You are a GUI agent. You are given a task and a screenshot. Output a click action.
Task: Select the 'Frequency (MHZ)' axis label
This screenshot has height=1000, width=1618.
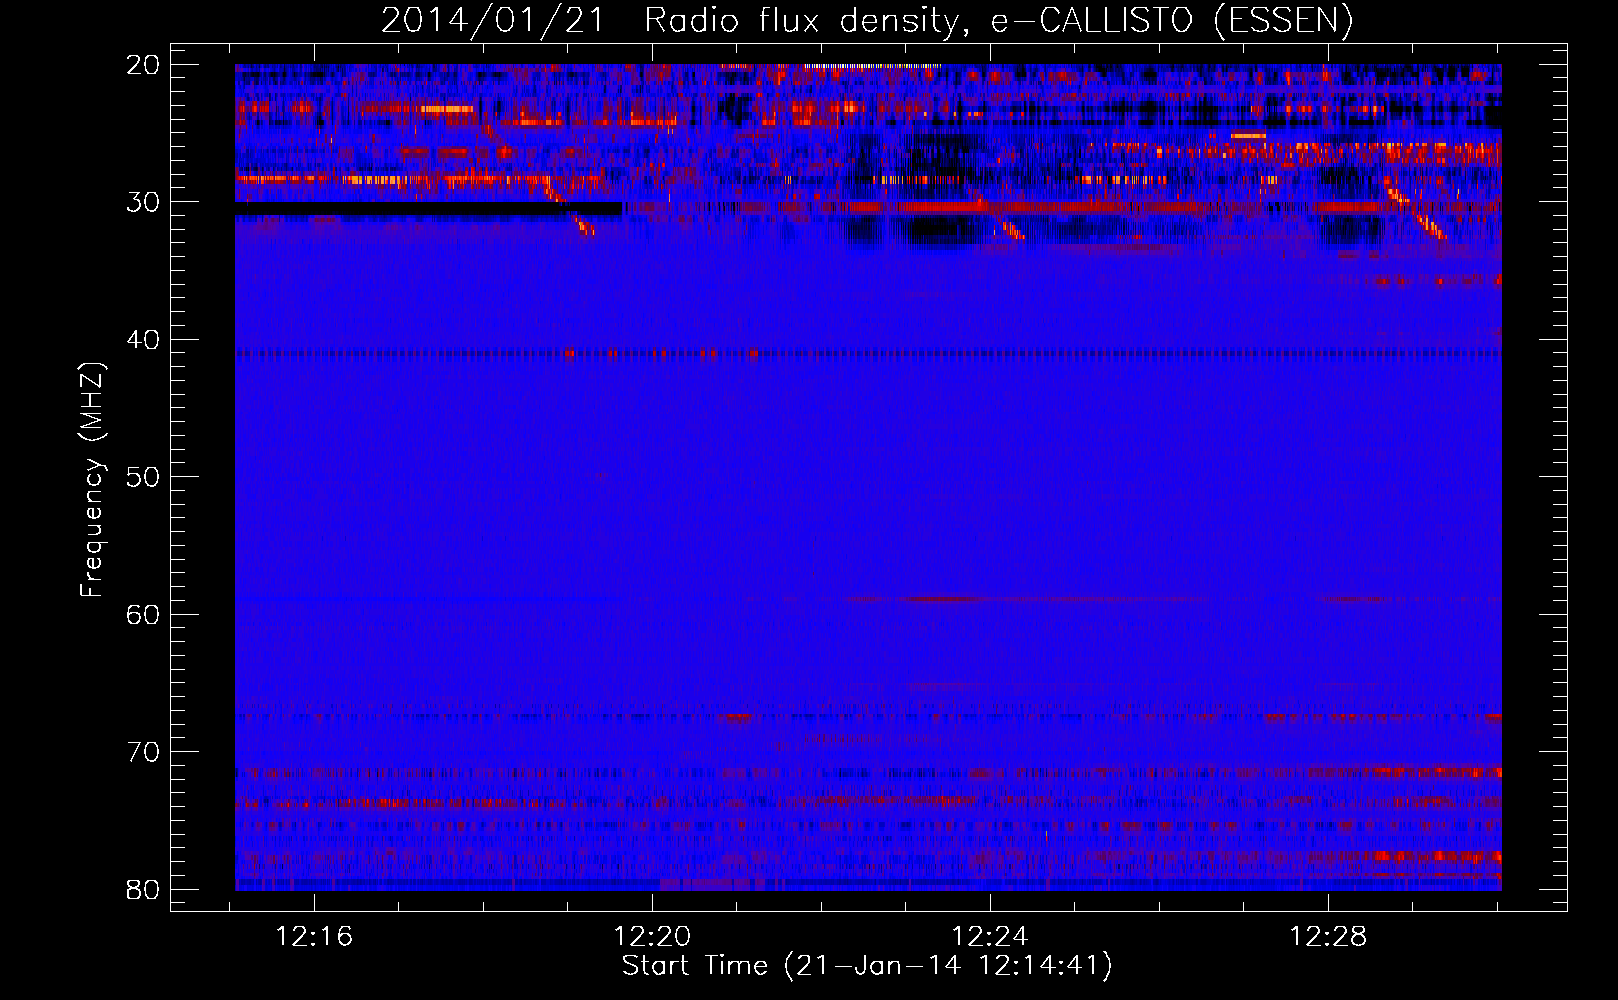pos(92,480)
